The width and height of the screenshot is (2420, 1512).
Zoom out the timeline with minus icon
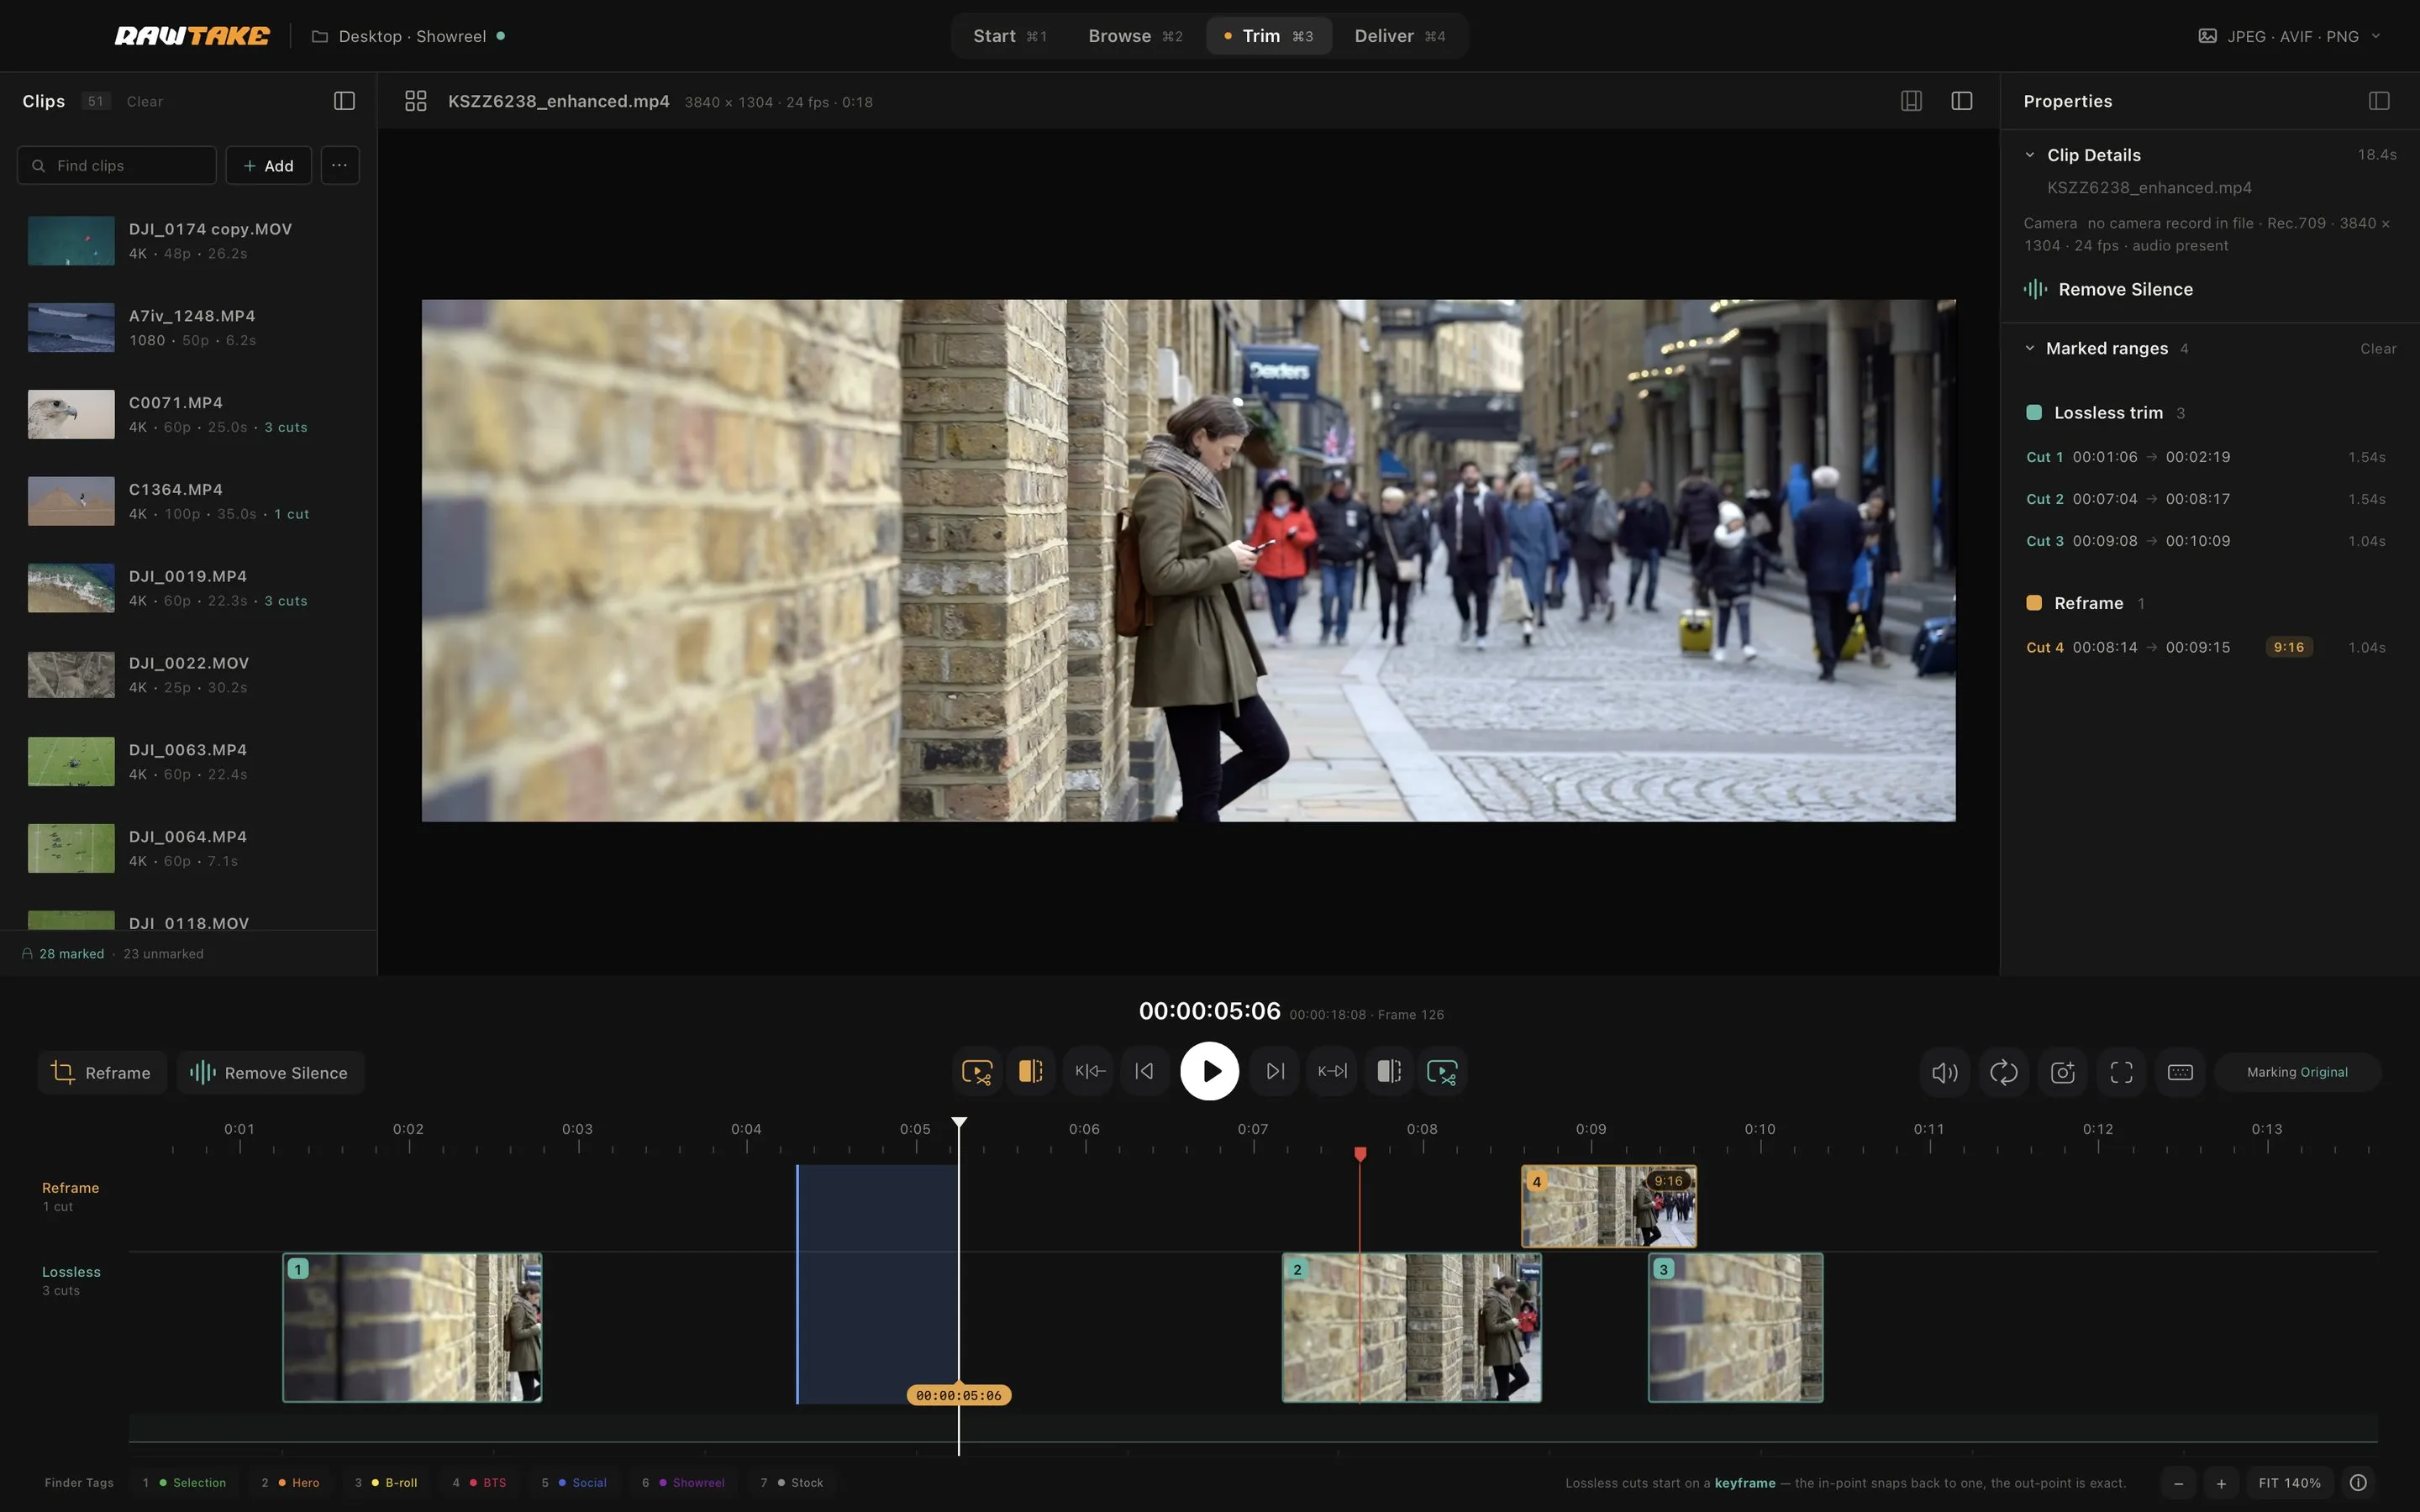coord(2178,1483)
